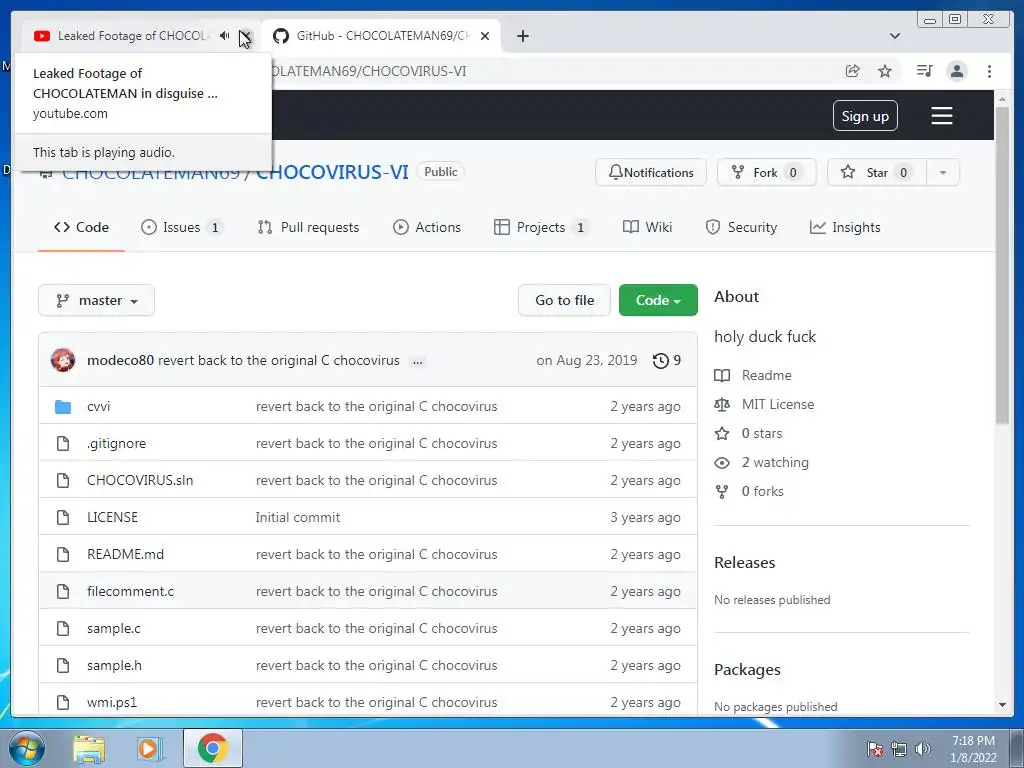This screenshot has width=1024, height=768.
Task: Open the commit history showing 9 commits
Action: point(667,360)
